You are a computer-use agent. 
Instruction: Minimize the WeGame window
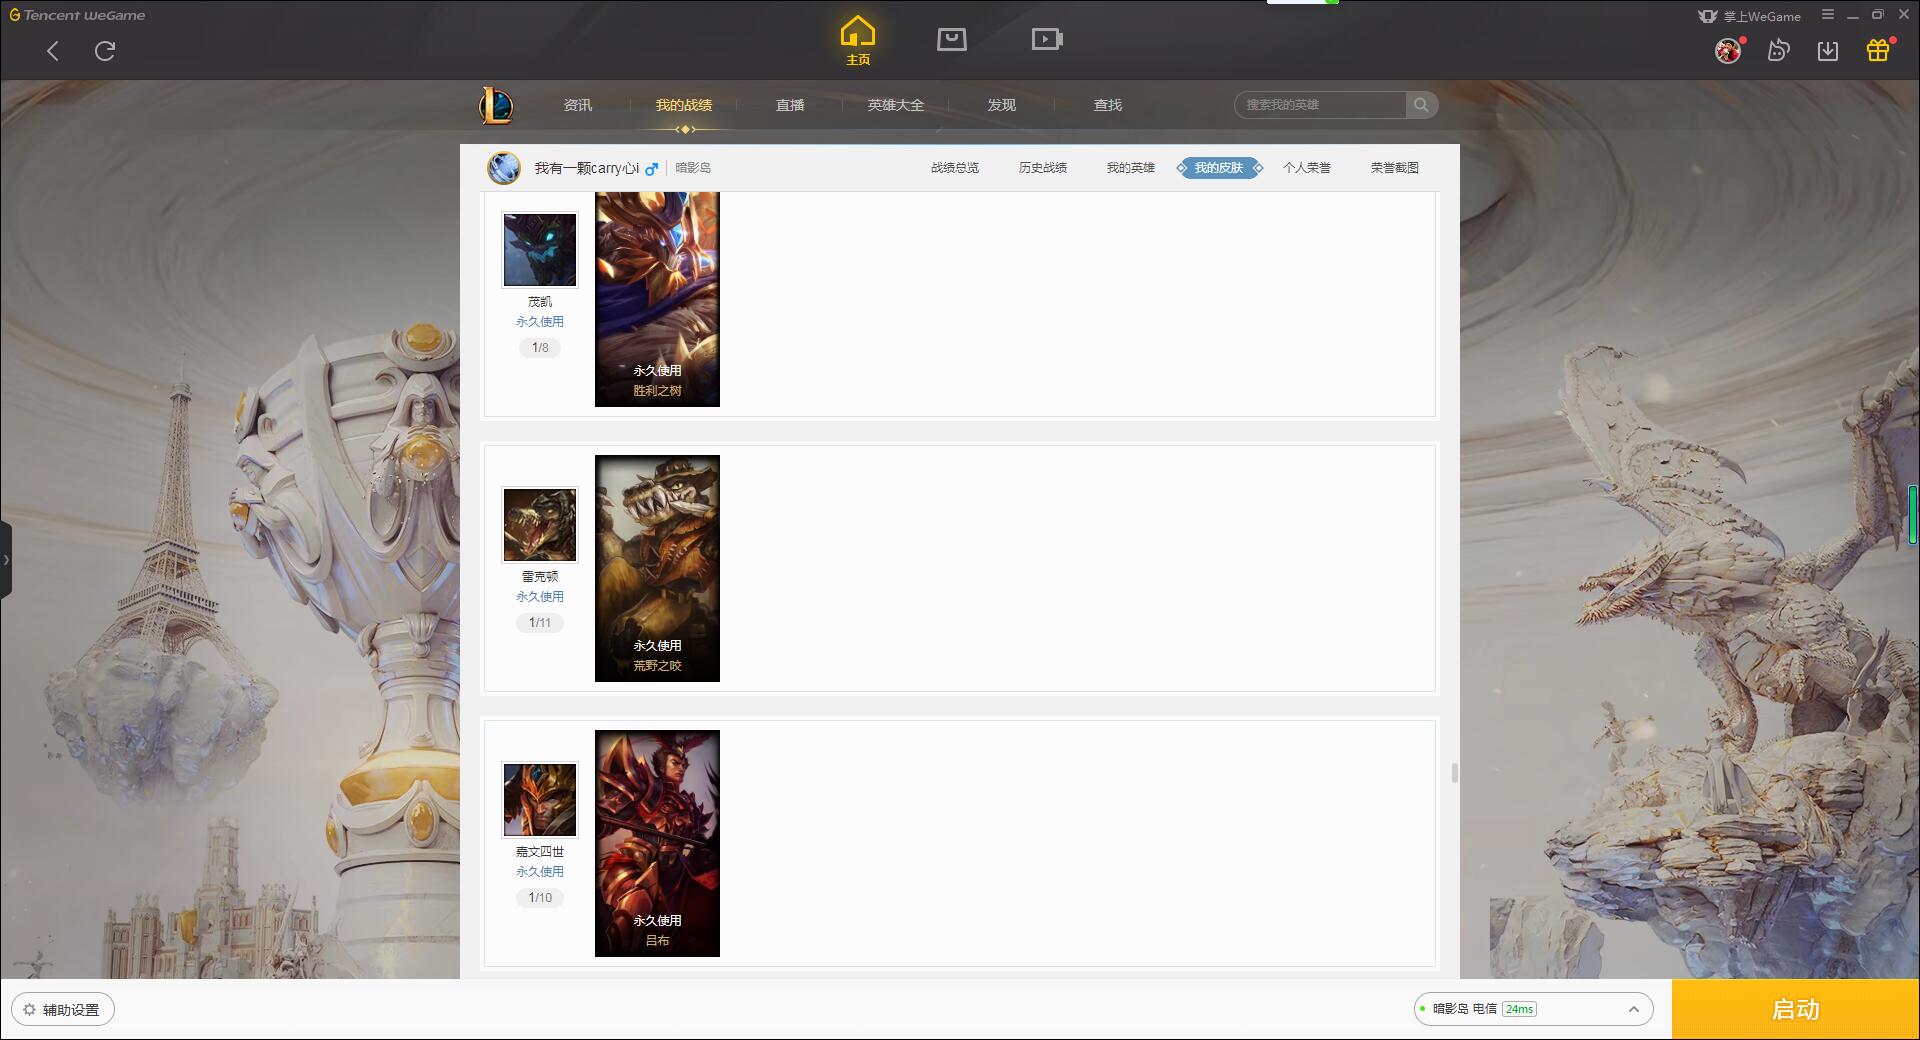[1852, 15]
